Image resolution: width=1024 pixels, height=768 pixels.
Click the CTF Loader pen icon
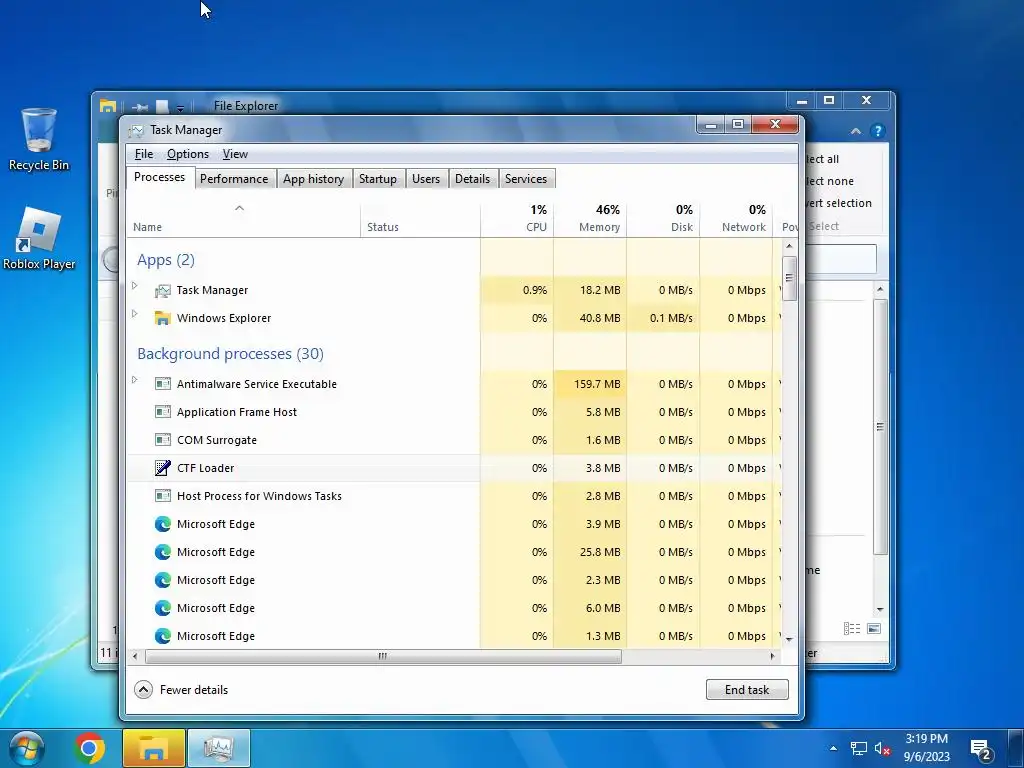[x=163, y=468]
